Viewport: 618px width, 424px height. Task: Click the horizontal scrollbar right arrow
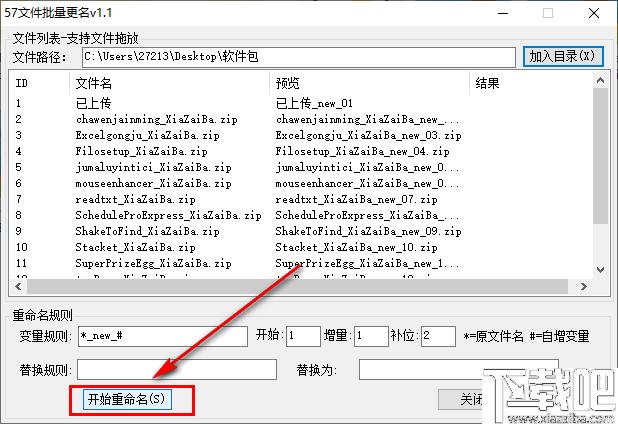[x=584, y=286]
